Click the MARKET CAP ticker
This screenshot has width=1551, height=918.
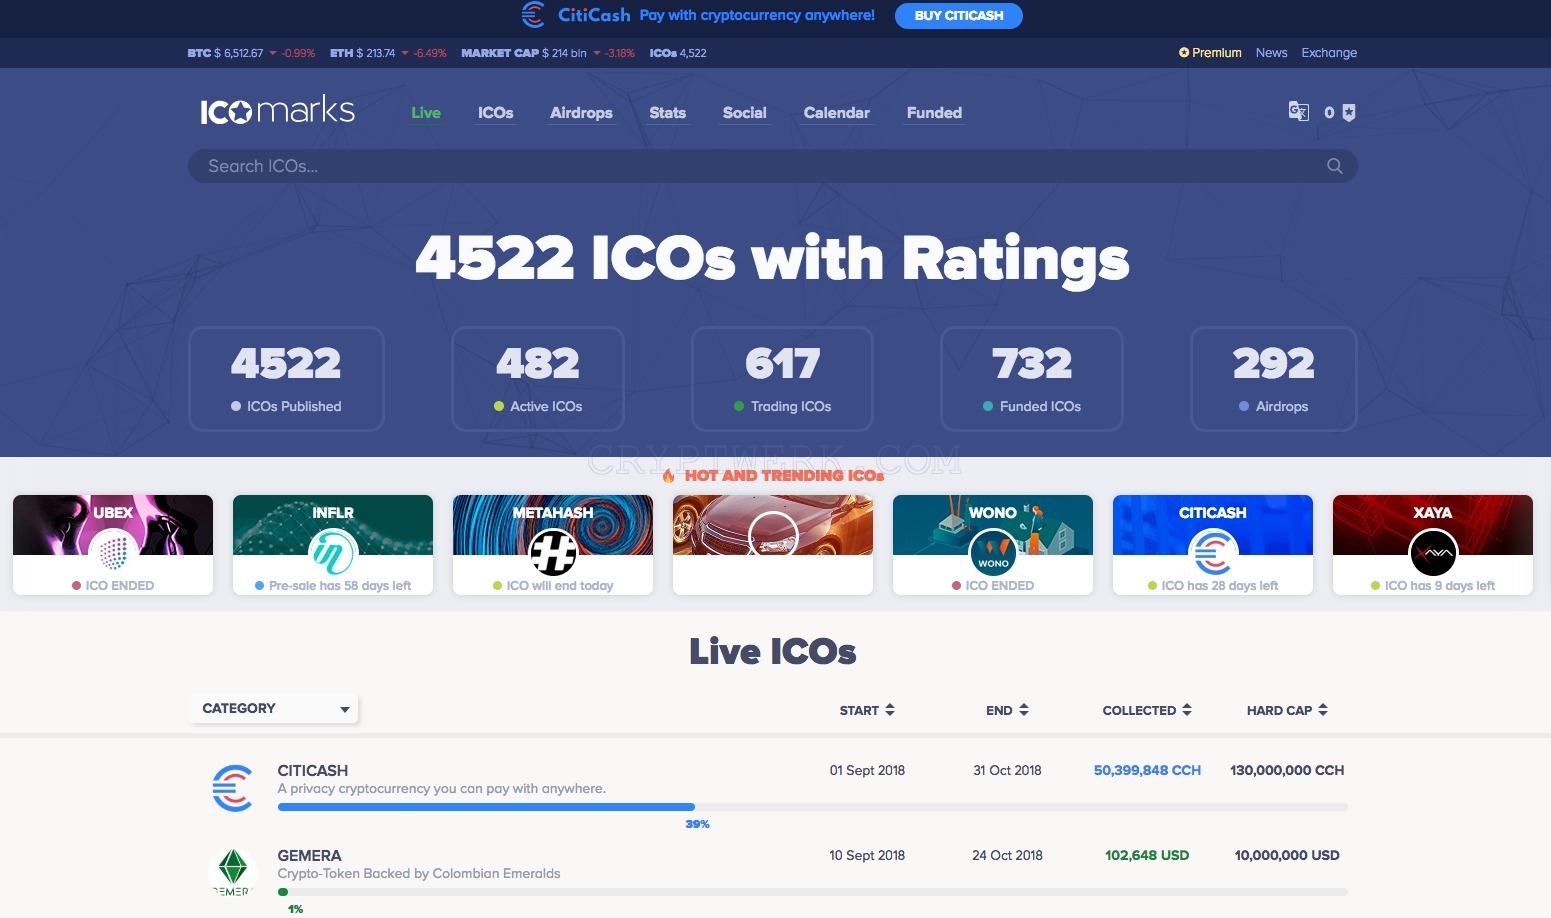(548, 53)
